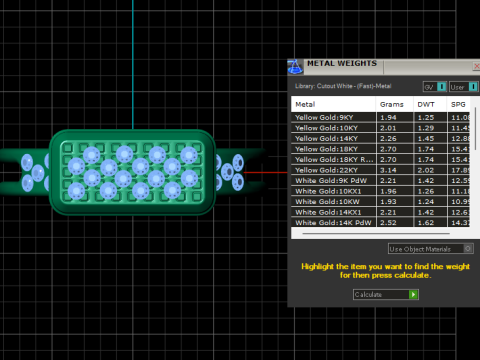Toggle the GV switch
The width and height of the screenshot is (480, 360).
point(435,87)
